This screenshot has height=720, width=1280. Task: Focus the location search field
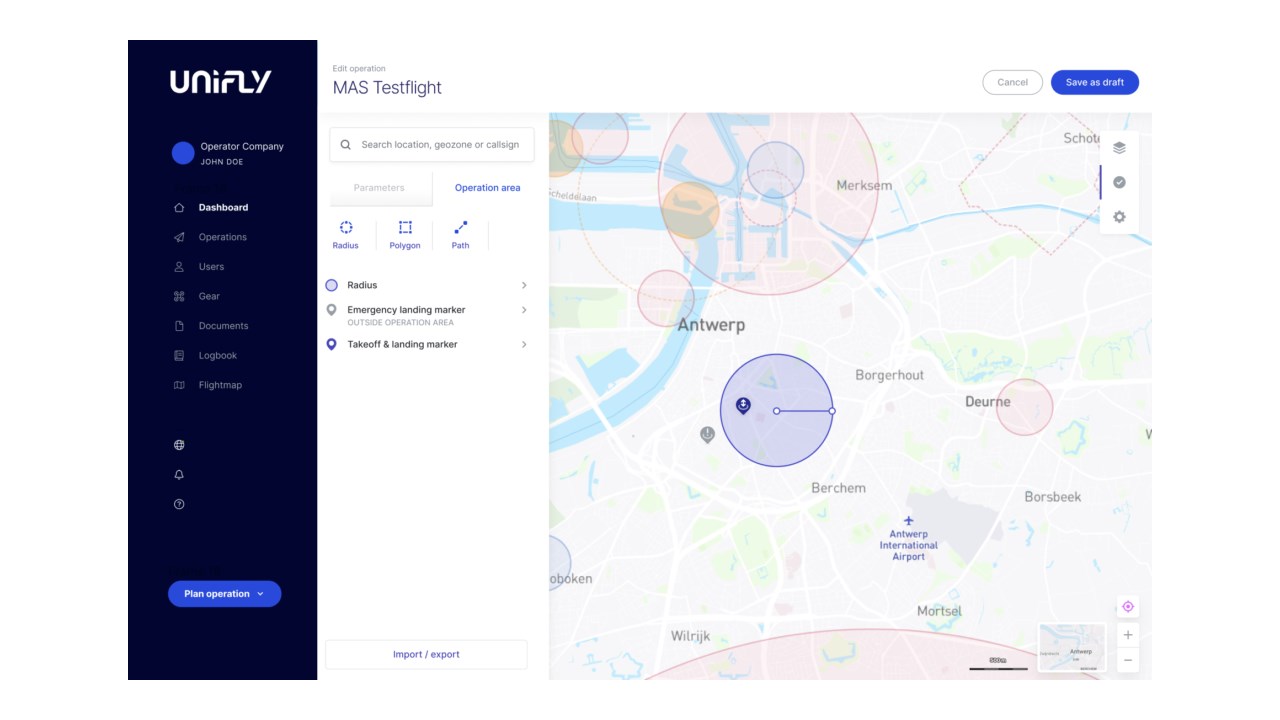pos(432,144)
